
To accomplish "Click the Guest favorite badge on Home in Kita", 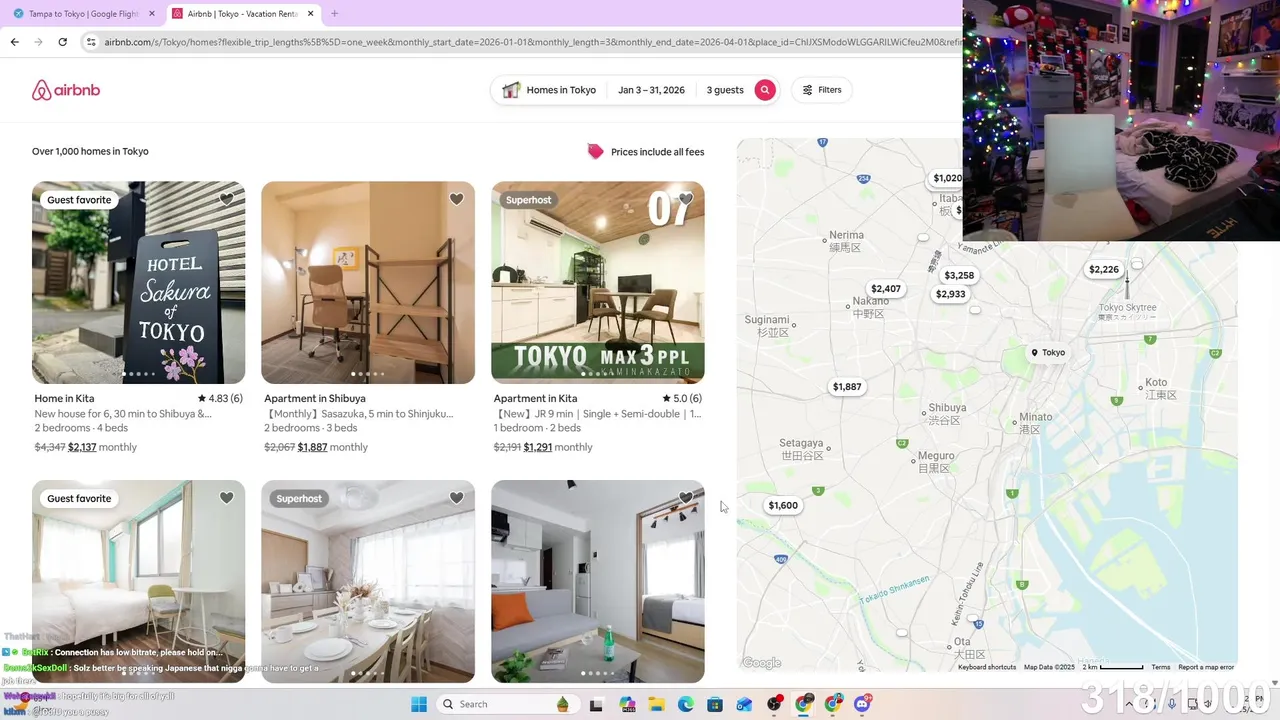I will click(x=79, y=199).
